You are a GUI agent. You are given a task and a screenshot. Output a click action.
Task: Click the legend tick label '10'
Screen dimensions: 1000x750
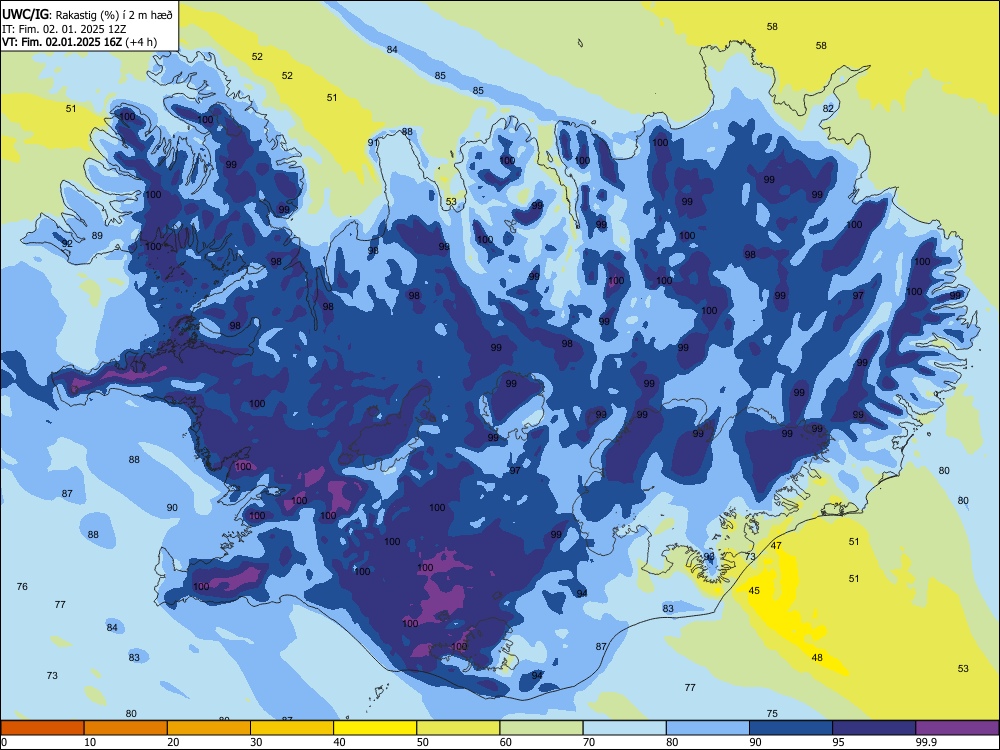[x=90, y=742]
